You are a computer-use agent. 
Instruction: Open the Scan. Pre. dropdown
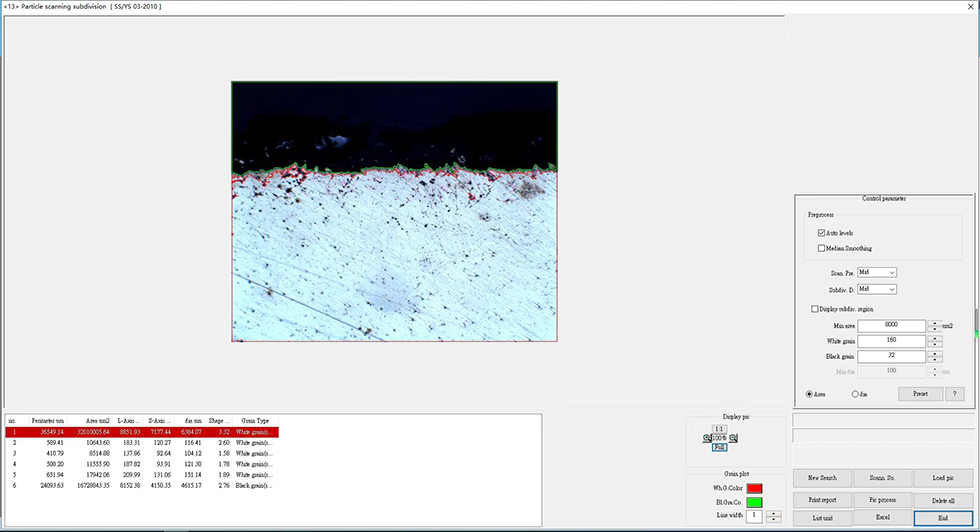876,272
